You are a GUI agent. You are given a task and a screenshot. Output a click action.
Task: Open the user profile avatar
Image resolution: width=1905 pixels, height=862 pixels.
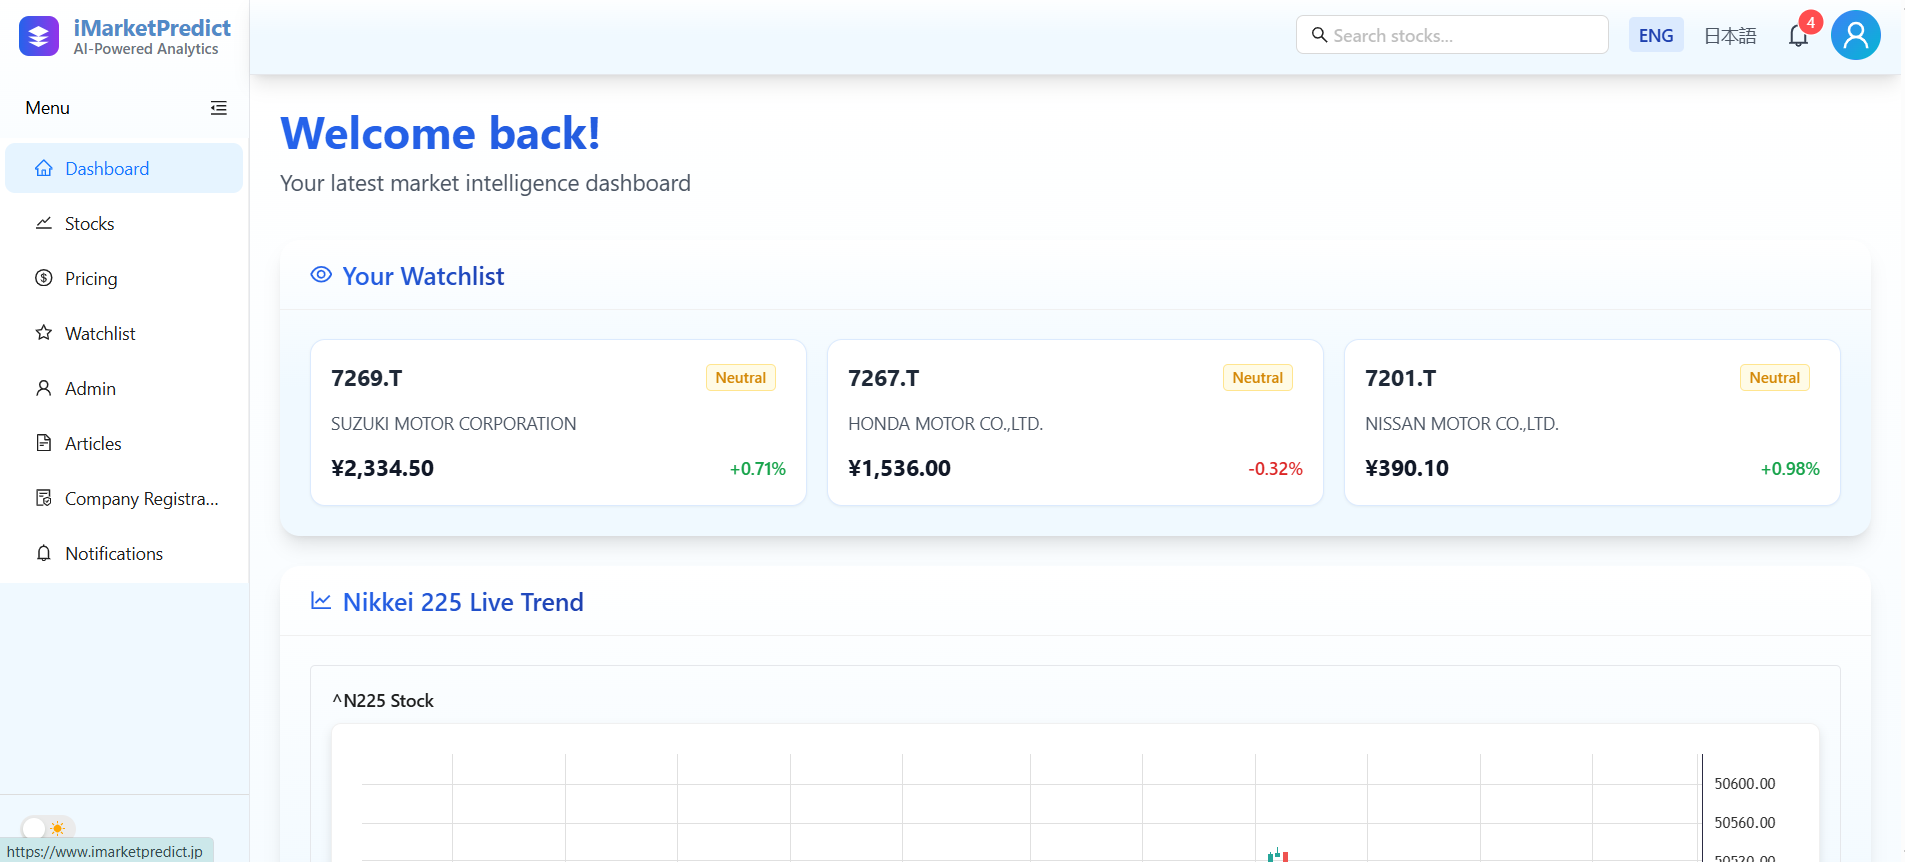[x=1855, y=36]
